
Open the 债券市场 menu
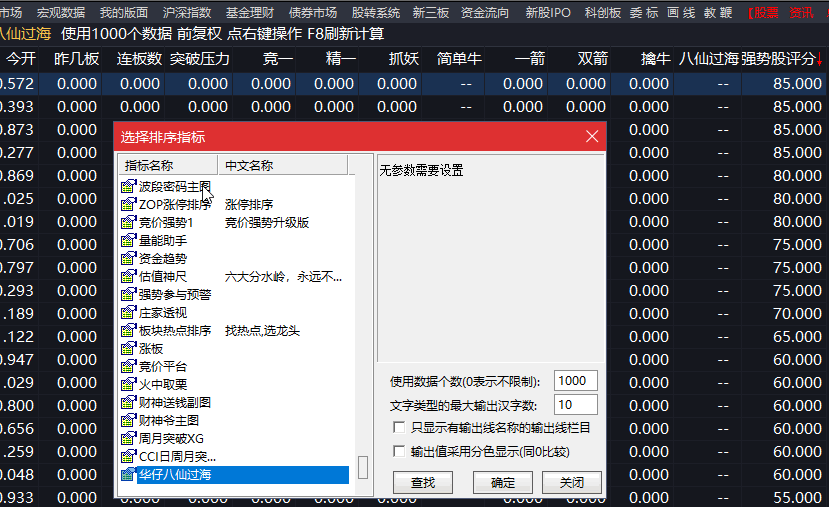tap(312, 12)
